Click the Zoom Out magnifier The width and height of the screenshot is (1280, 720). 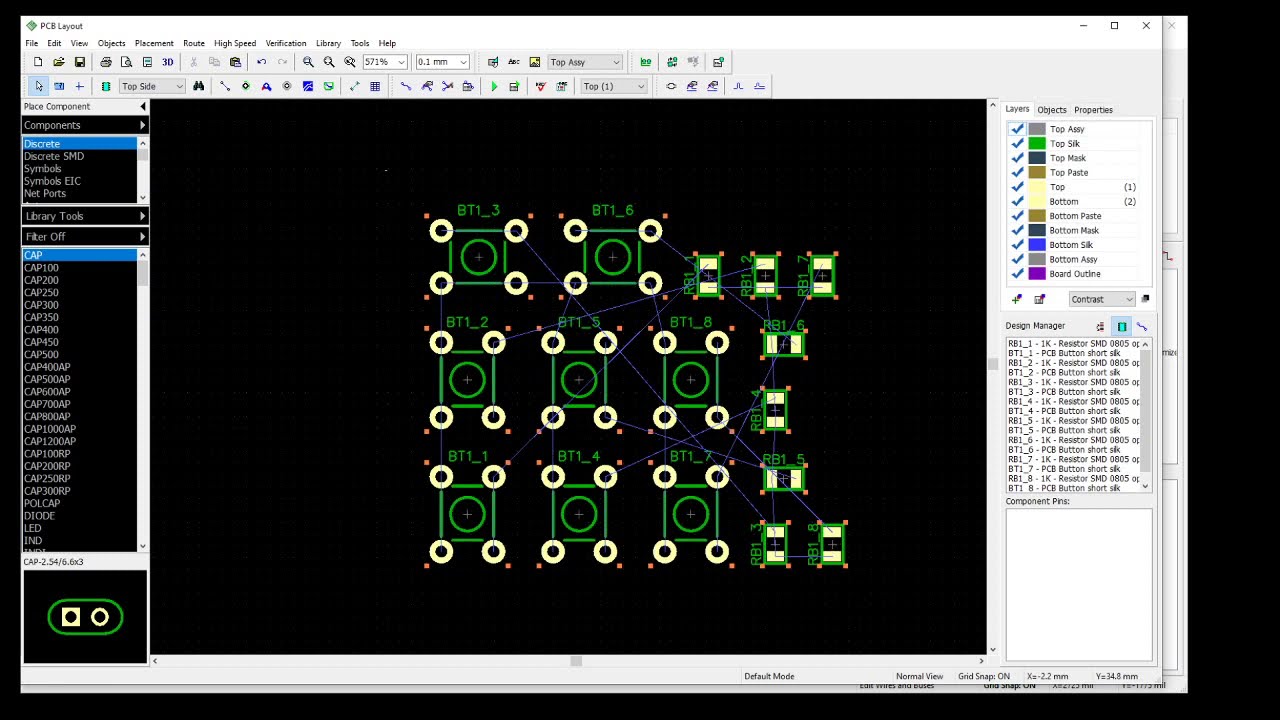click(x=329, y=62)
